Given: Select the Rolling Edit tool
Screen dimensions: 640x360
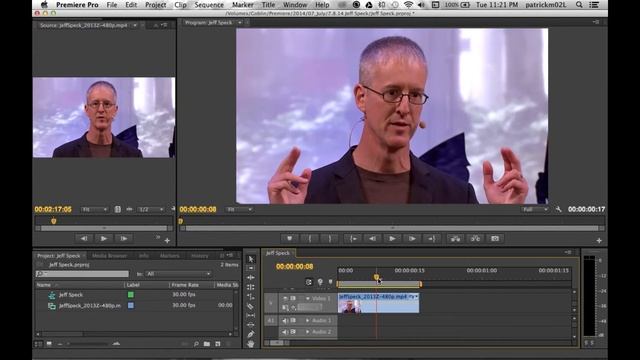Looking at the screenshot, I should [251, 287].
